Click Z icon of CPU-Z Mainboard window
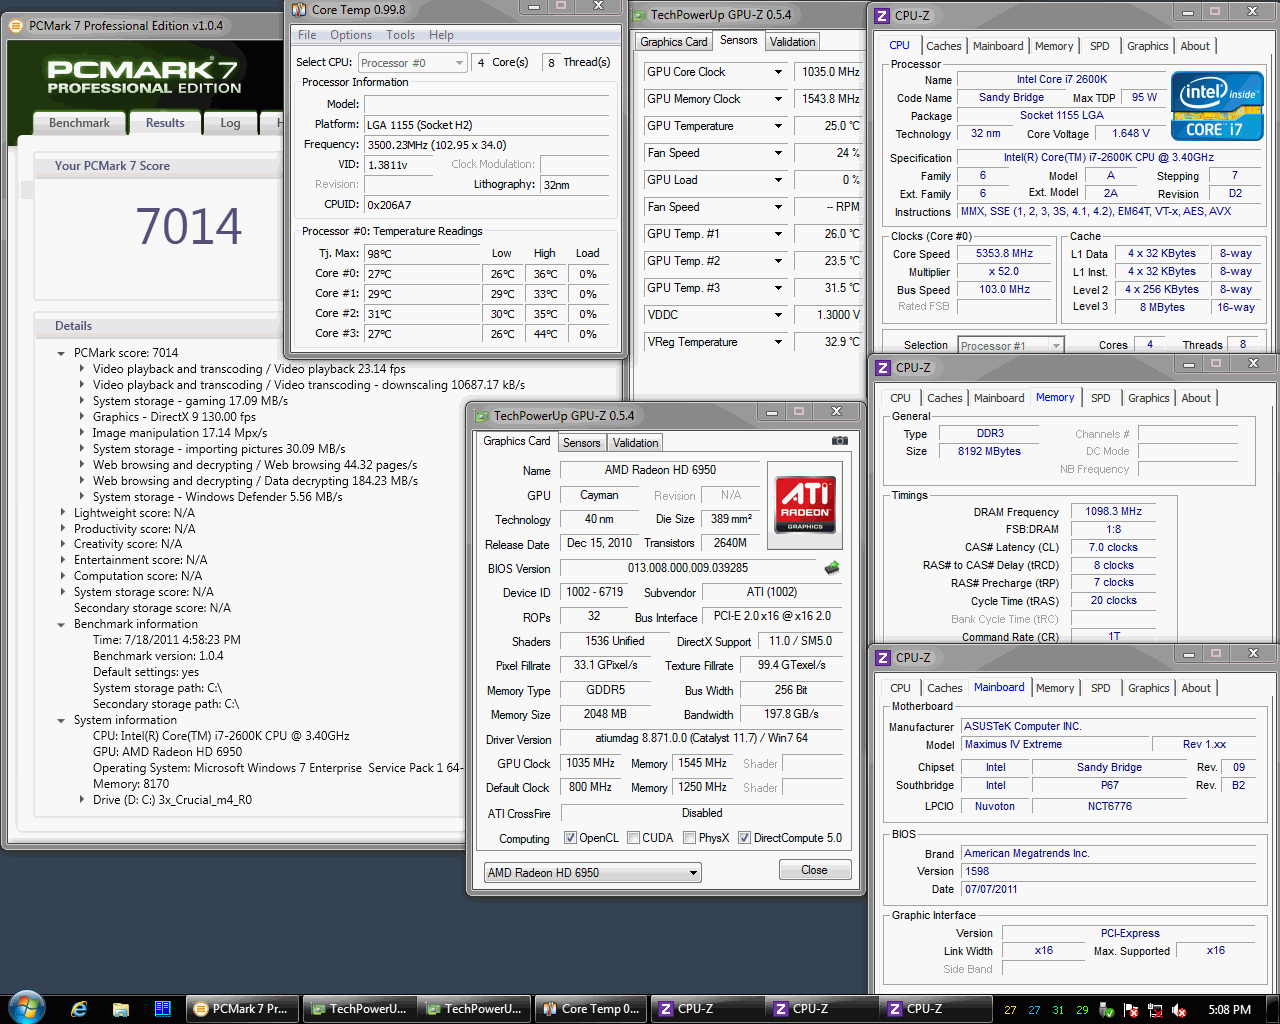The image size is (1280, 1024). (883, 657)
